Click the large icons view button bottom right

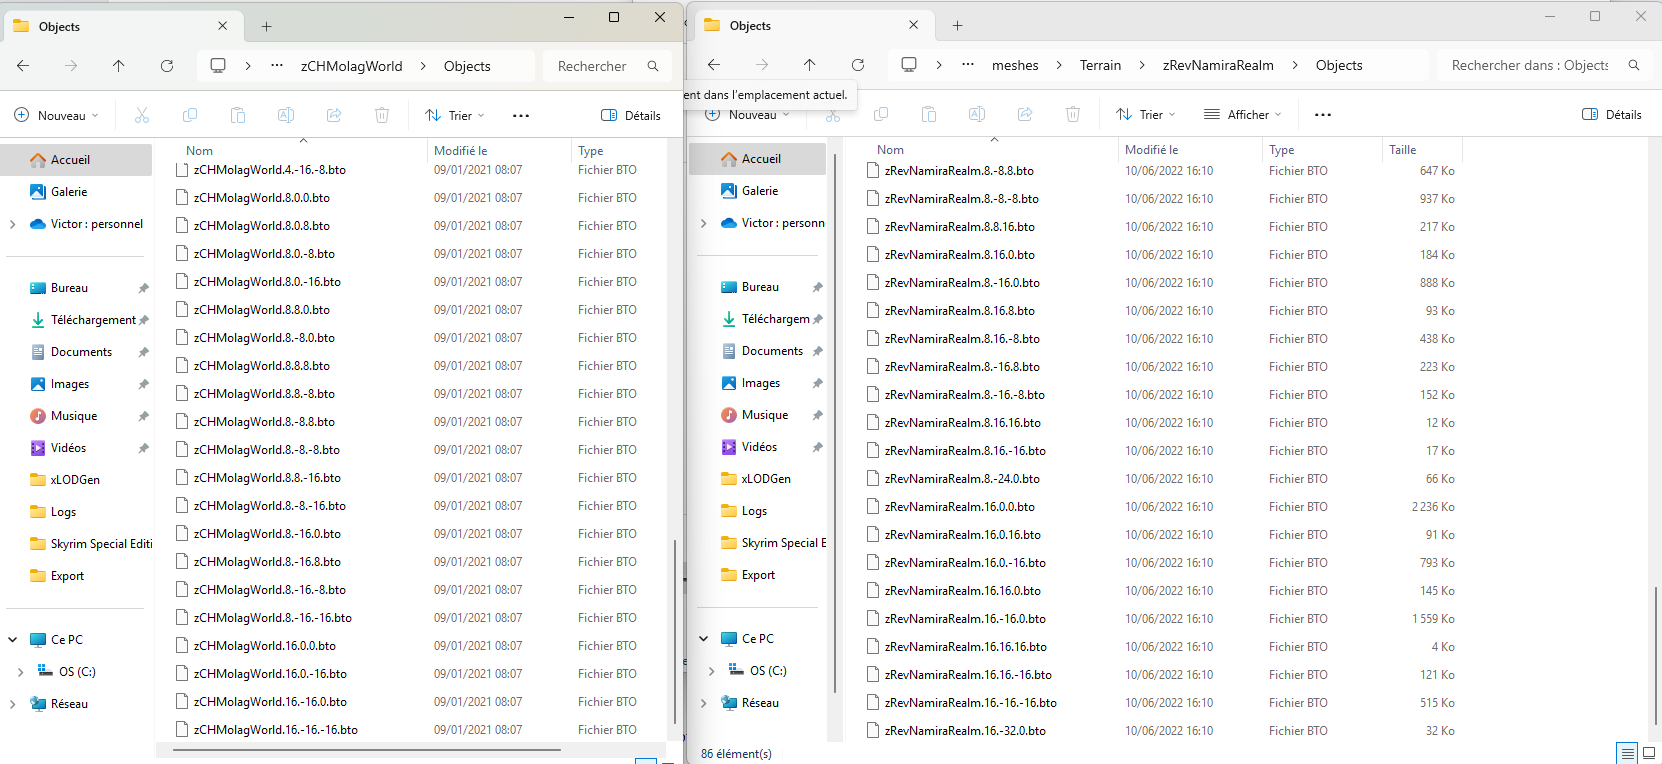(1649, 753)
